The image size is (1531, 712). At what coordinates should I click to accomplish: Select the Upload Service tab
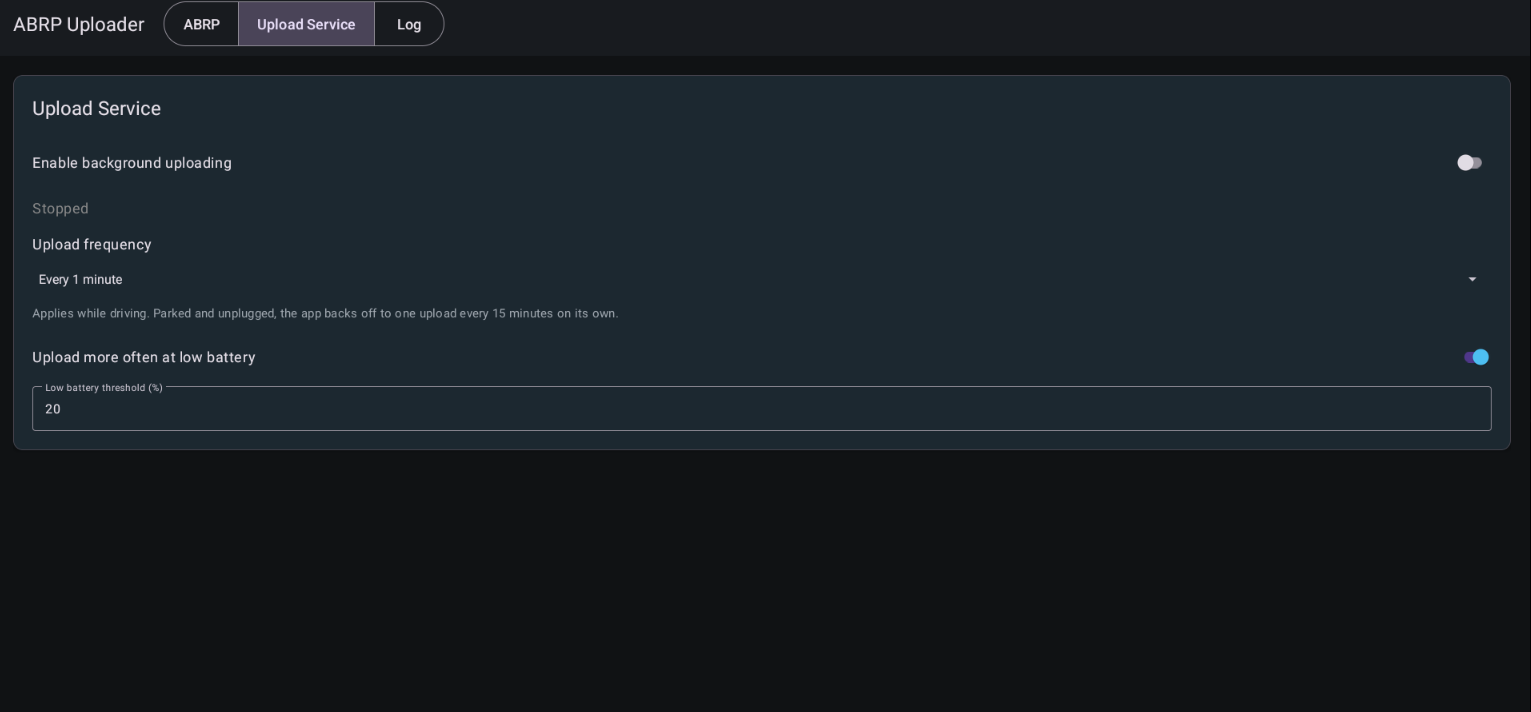(x=306, y=24)
